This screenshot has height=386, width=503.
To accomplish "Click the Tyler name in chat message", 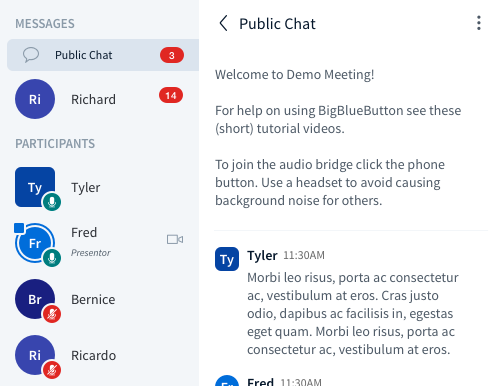I will point(262,255).
